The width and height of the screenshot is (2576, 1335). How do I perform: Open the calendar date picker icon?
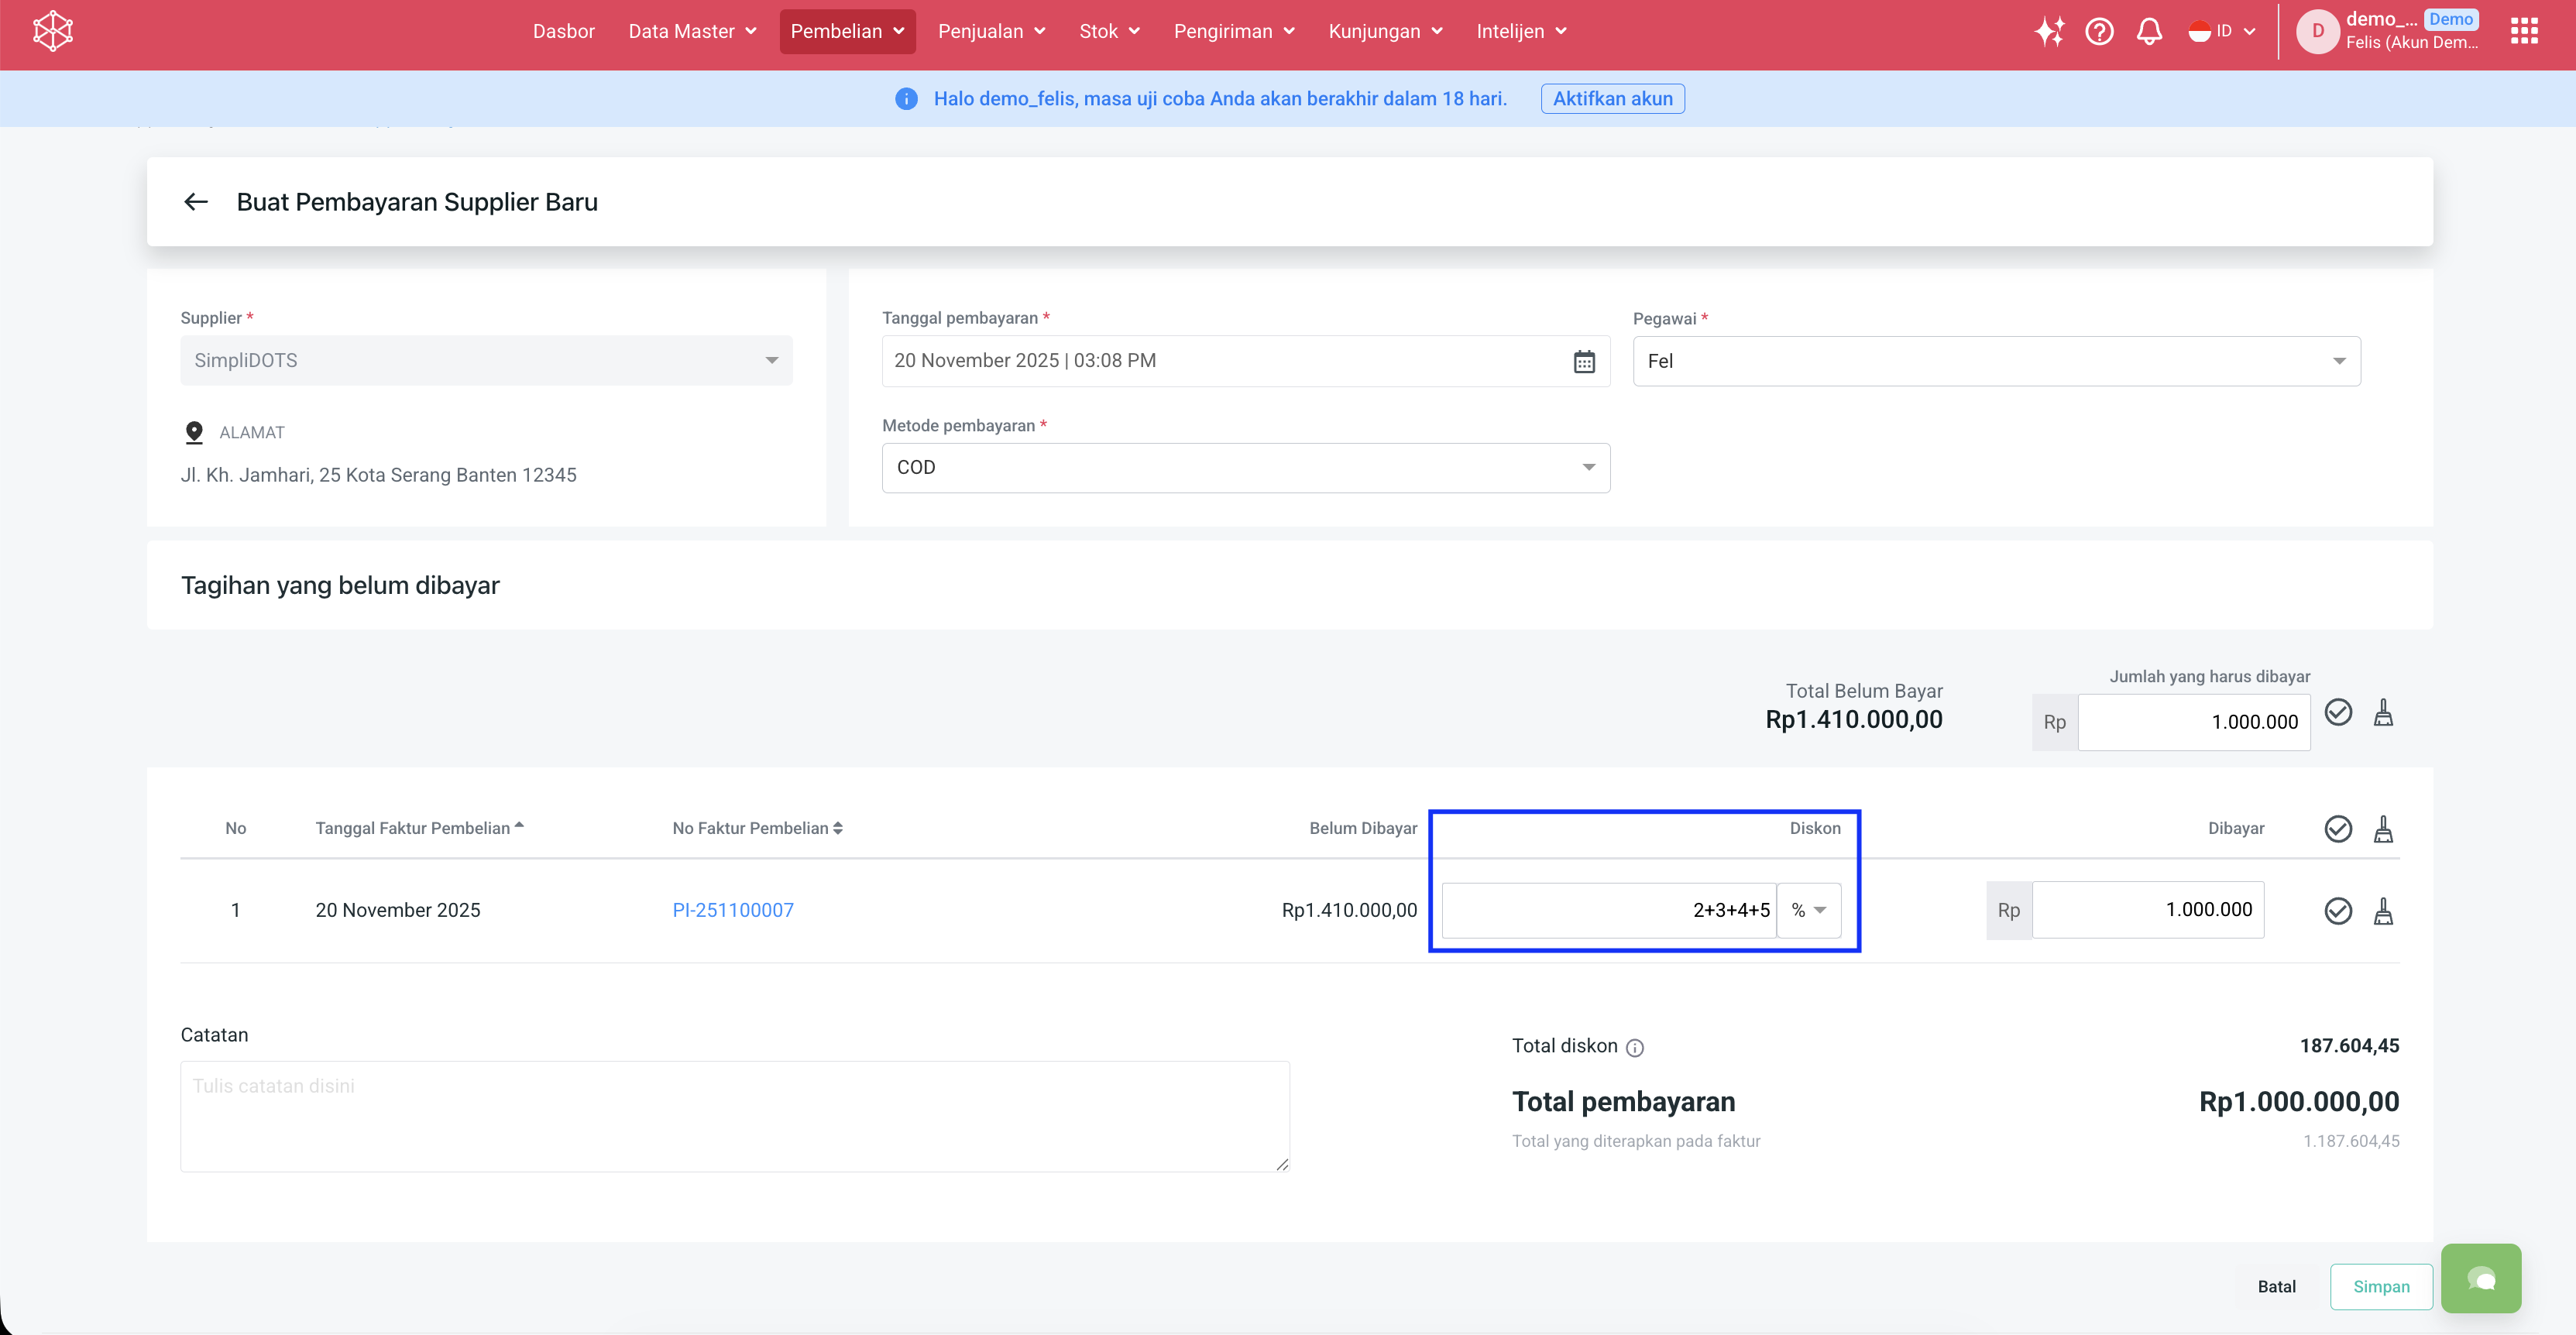(1584, 361)
